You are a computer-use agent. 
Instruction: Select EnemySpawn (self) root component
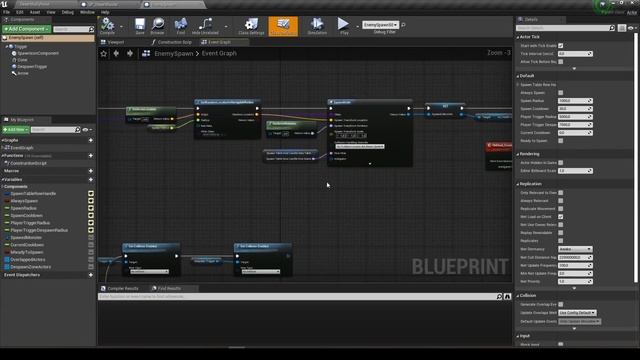coord(48,38)
